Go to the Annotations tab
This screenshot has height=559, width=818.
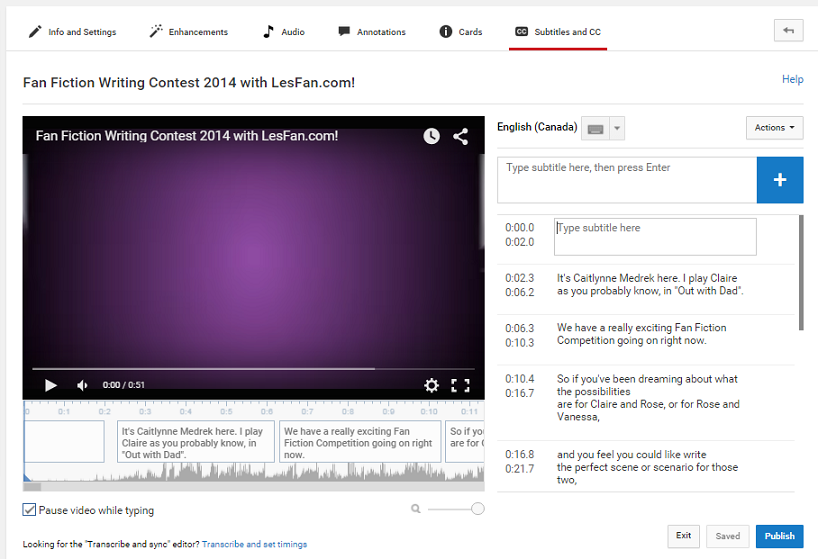[371, 32]
